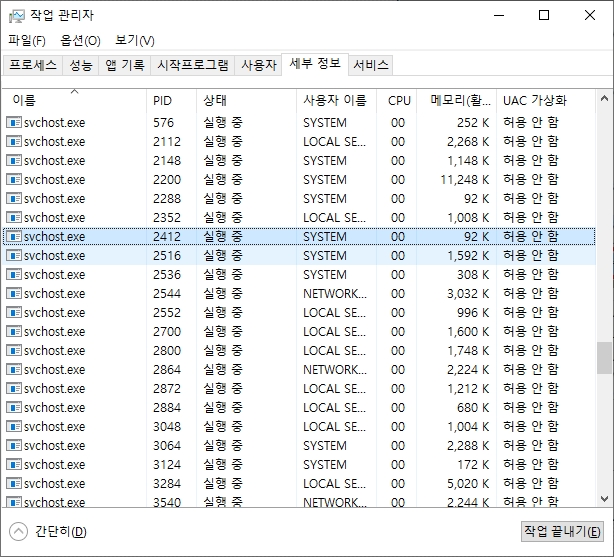The image size is (614, 557).
Task: Click the svchost.exe icon for PID 3064
Action: (x=14, y=445)
